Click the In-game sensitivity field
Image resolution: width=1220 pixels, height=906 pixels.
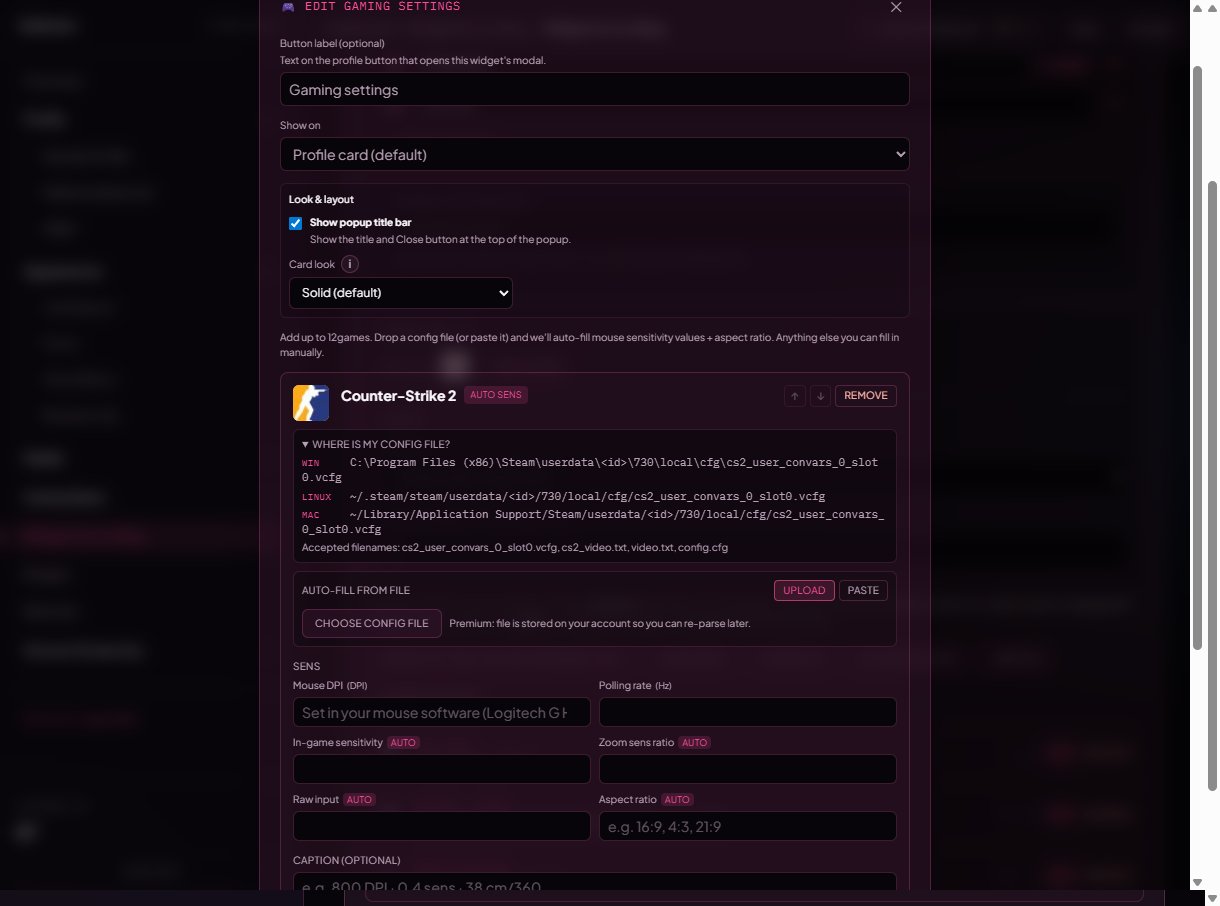[442, 769]
